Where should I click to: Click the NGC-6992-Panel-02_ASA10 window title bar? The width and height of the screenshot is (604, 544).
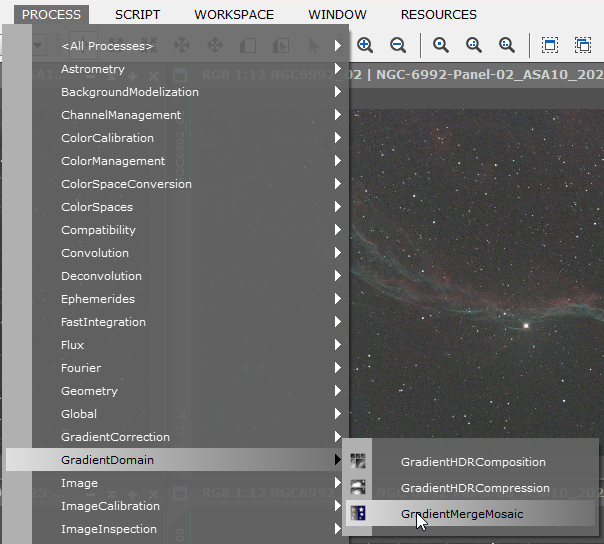click(476, 74)
